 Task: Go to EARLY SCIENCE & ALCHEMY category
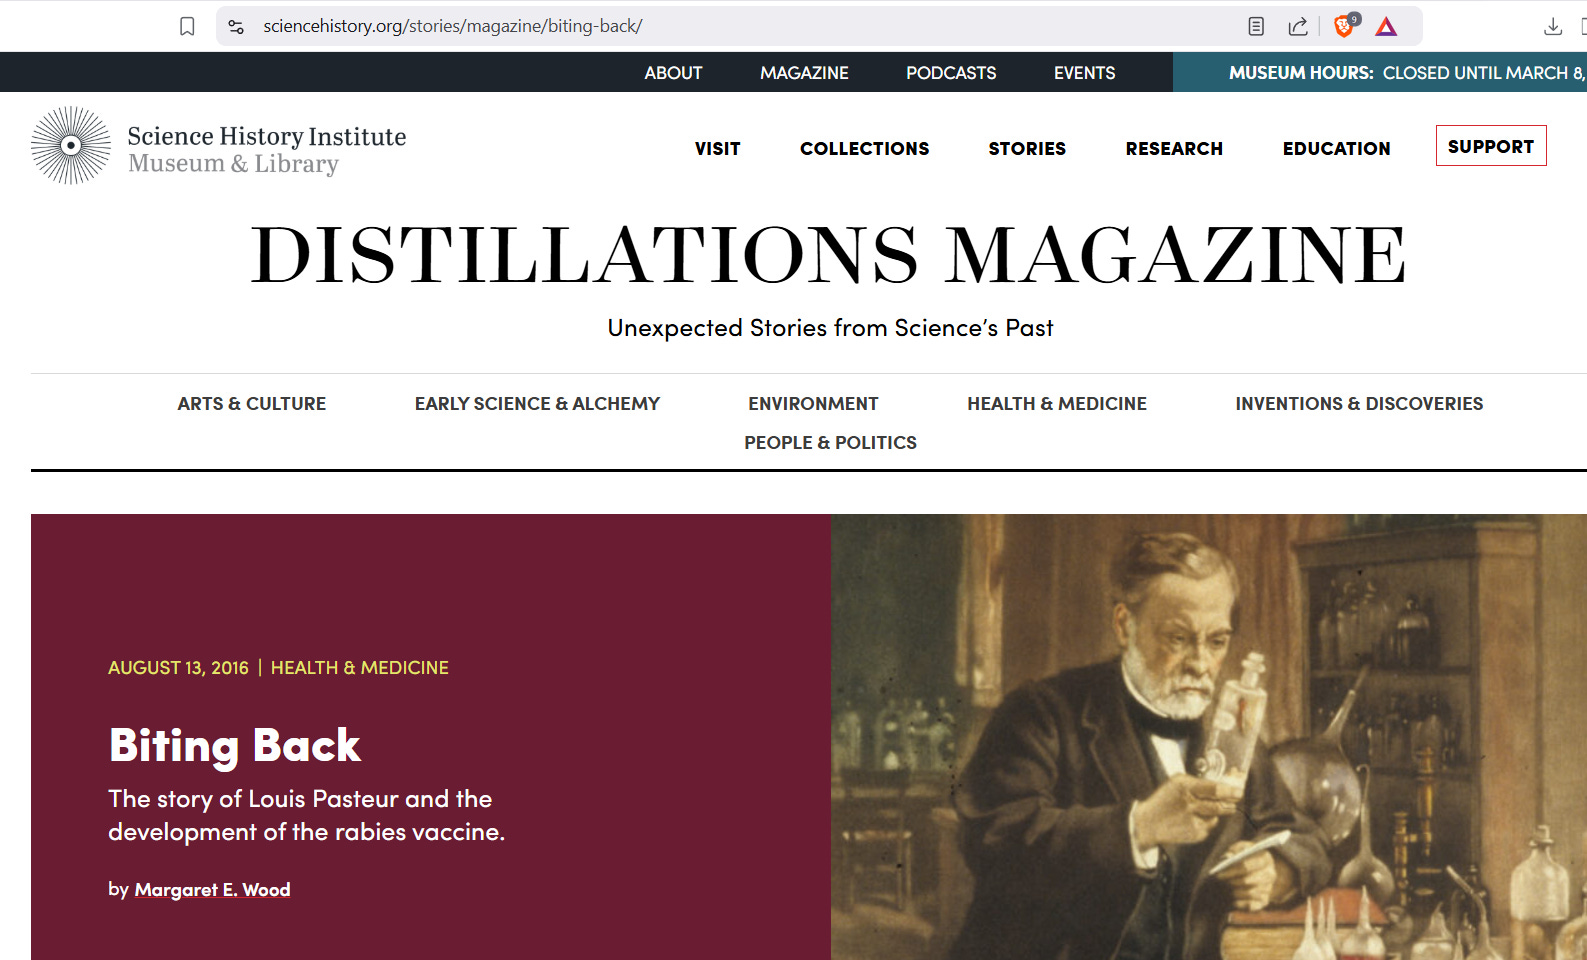tap(537, 404)
